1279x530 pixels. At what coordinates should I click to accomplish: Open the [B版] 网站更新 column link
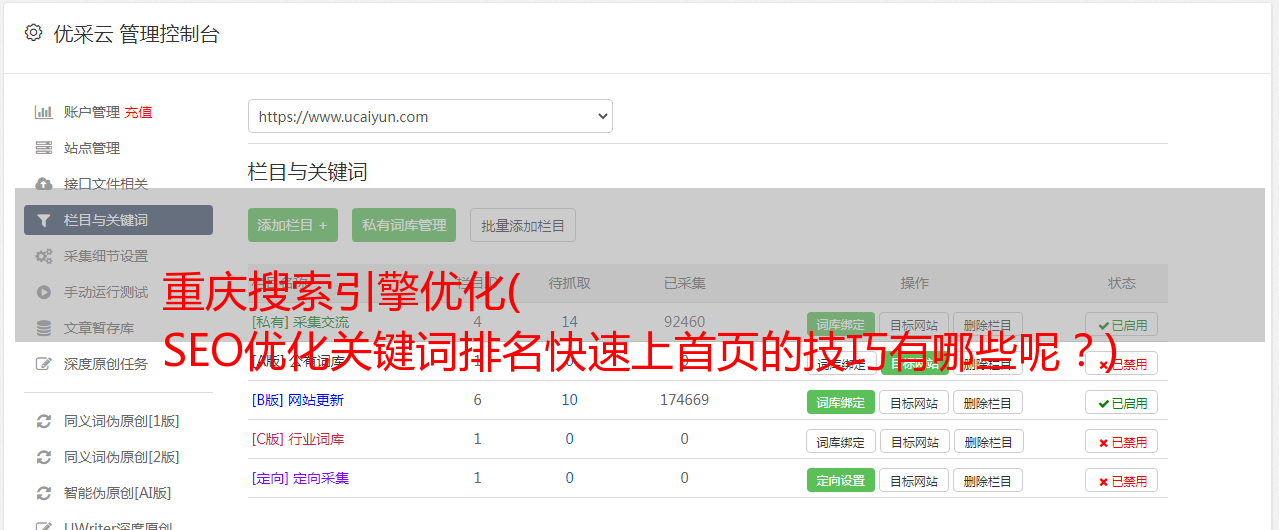pos(298,400)
